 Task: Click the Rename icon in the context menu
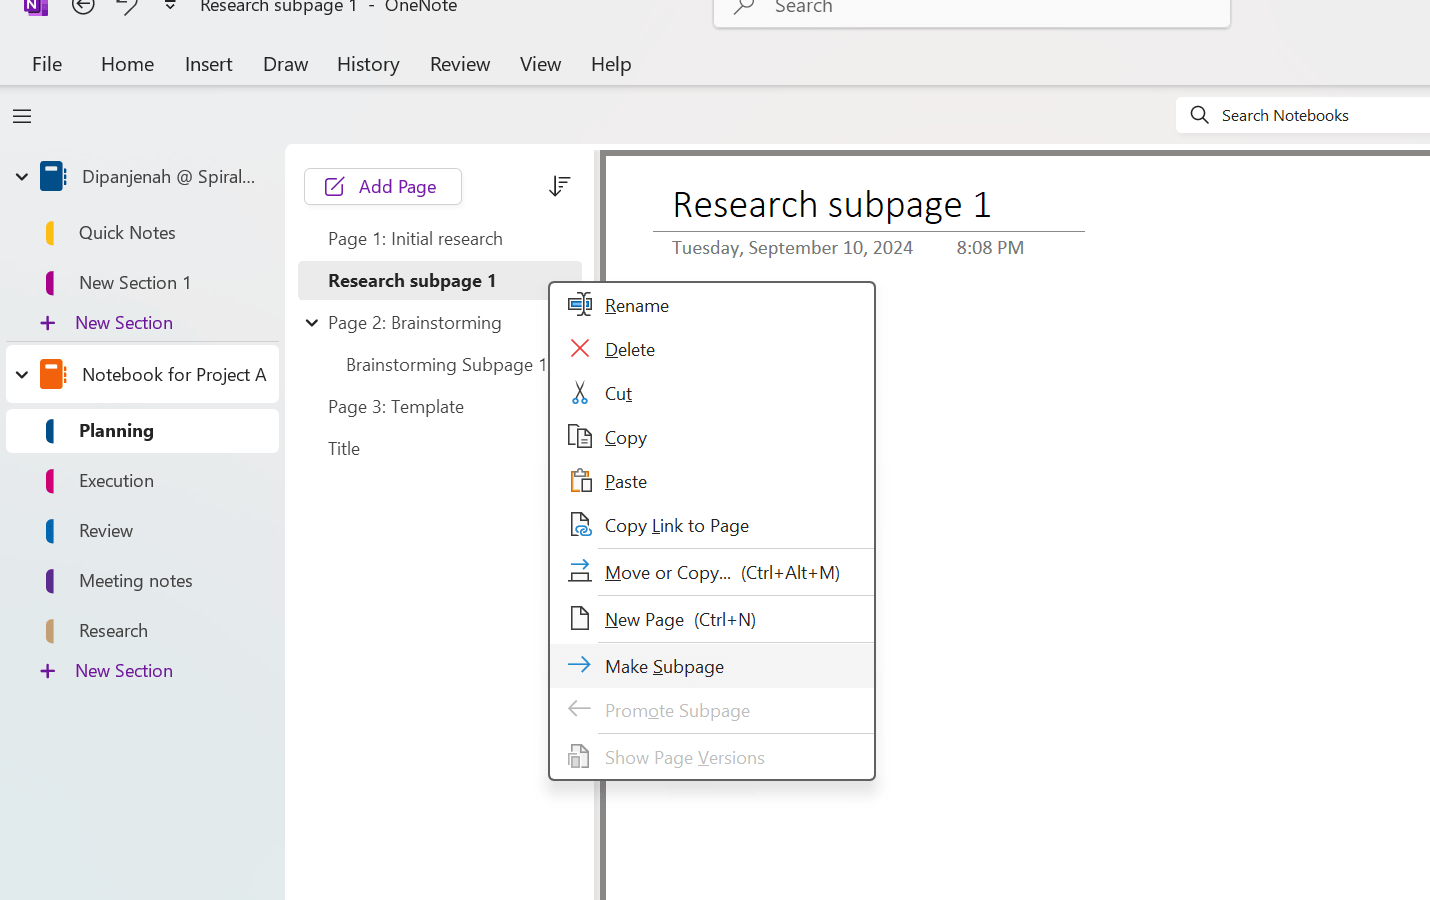point(580,304)
